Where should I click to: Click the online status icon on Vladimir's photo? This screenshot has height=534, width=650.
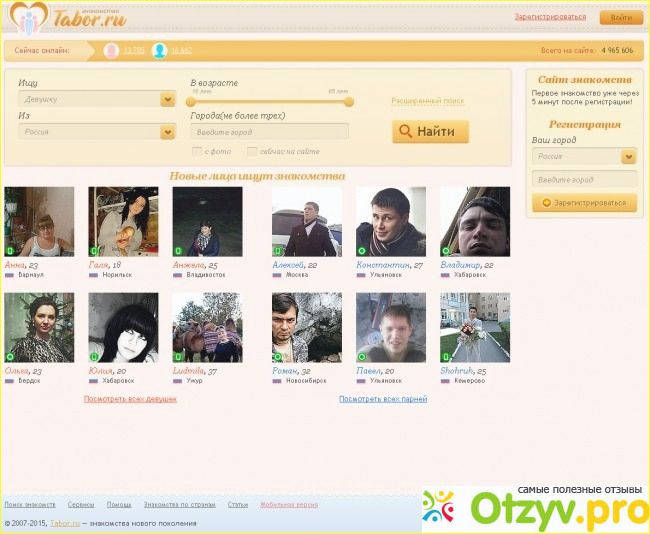tap(446, 250)
